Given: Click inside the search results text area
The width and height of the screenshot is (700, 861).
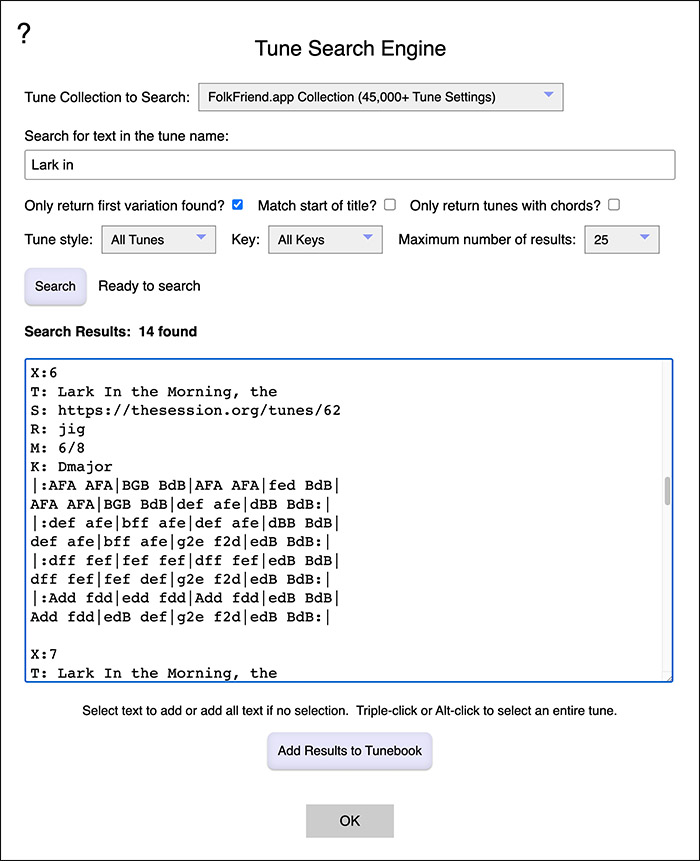Looking at the screenshot, I should point(346,520).
